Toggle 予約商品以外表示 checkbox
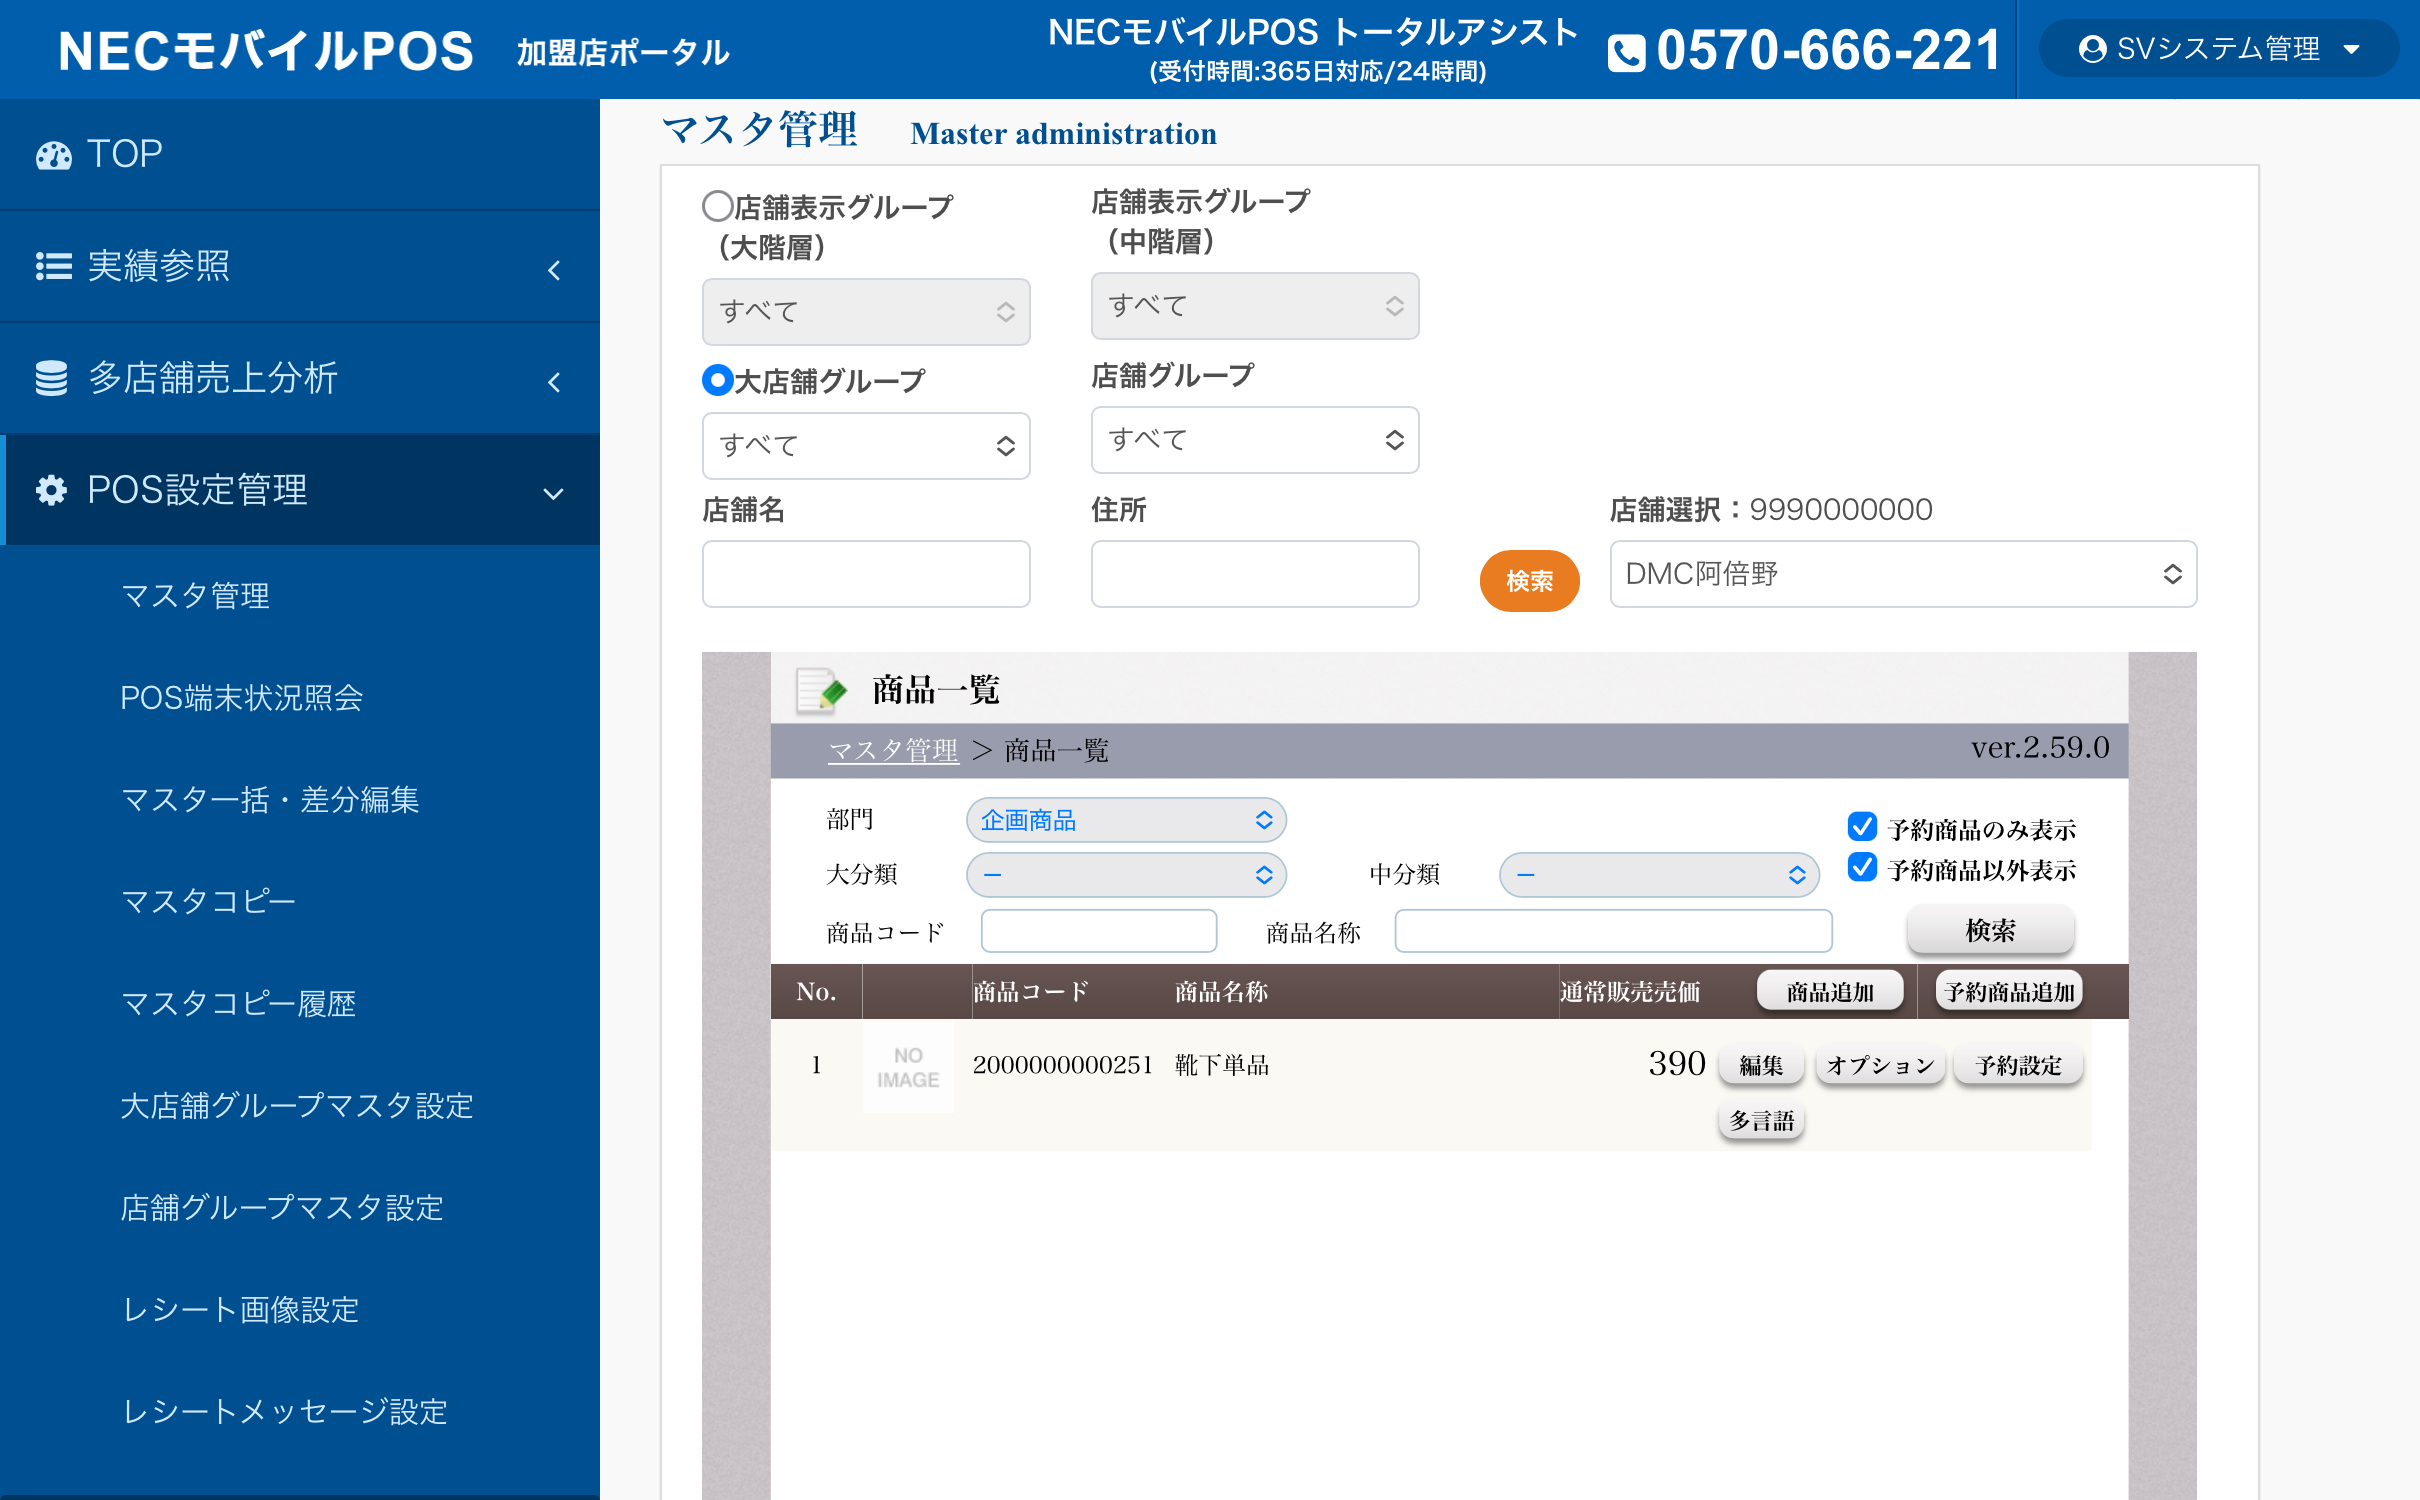 point(1862,867)
